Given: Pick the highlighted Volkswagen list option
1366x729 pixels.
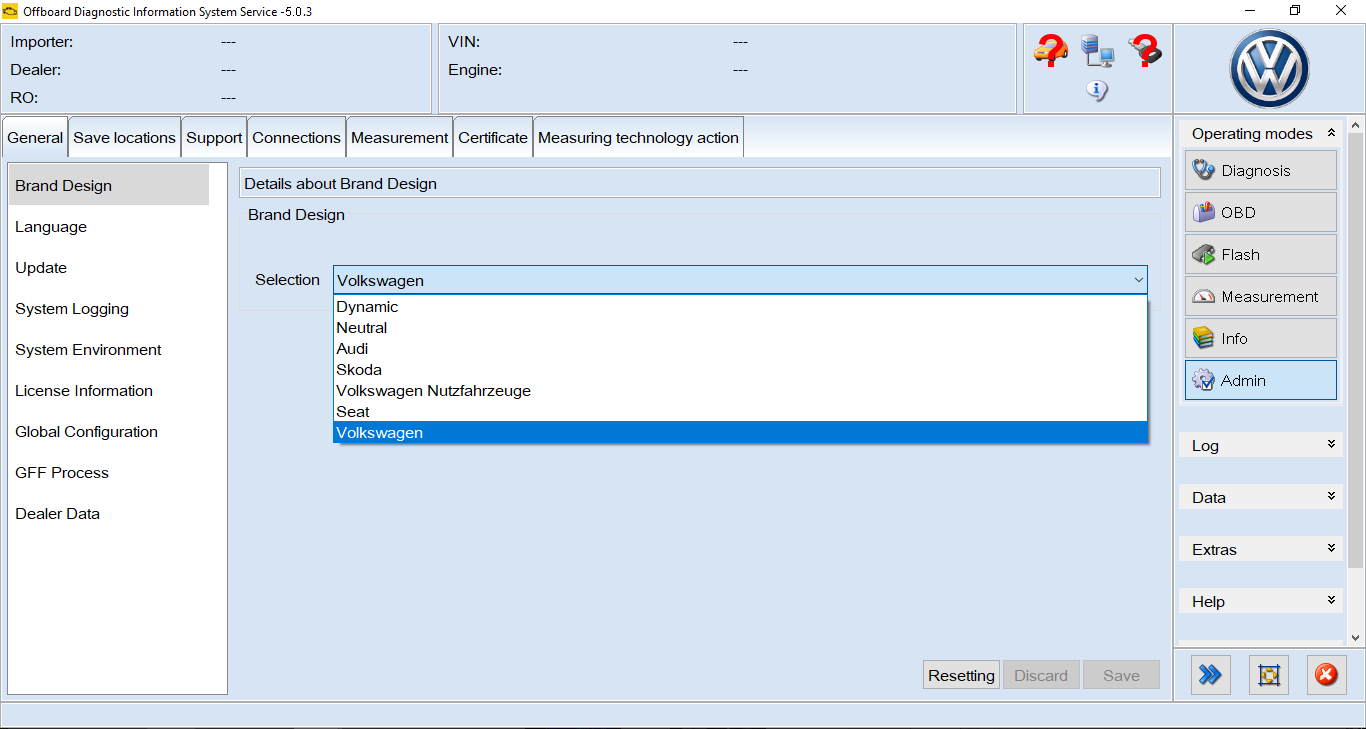Looking at the screenshot, I should [x=740, y=433].
